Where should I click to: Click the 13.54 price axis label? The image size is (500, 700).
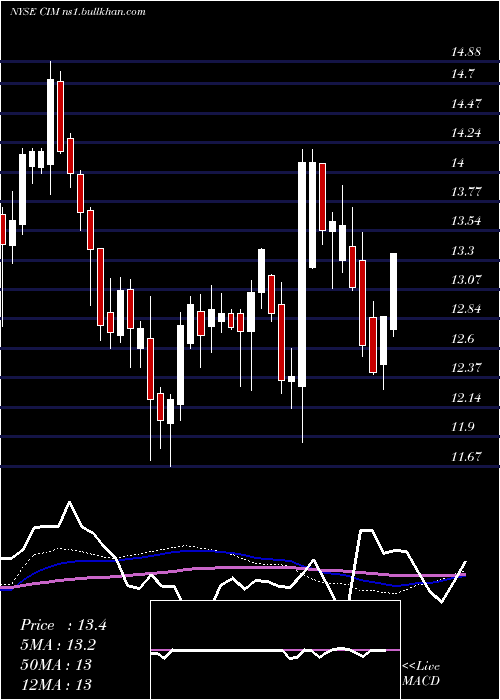pyautogui.click(x=466, y=221)
